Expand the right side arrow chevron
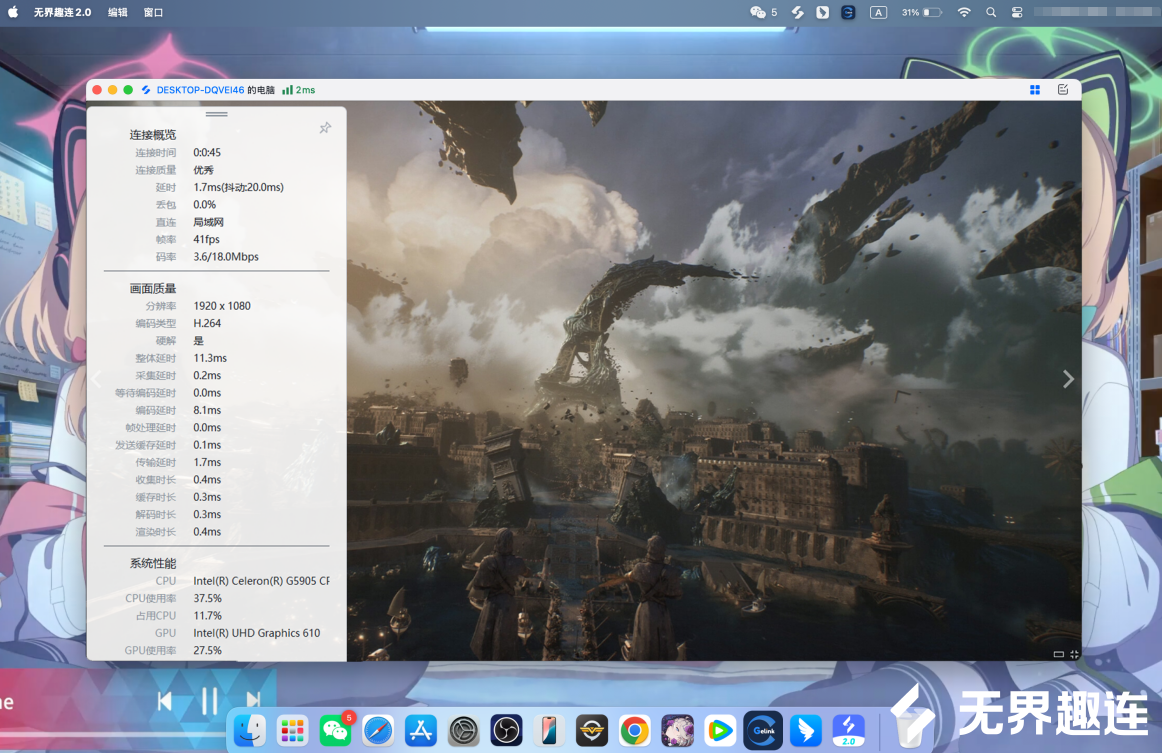1162x753 pixels. 1068,379
